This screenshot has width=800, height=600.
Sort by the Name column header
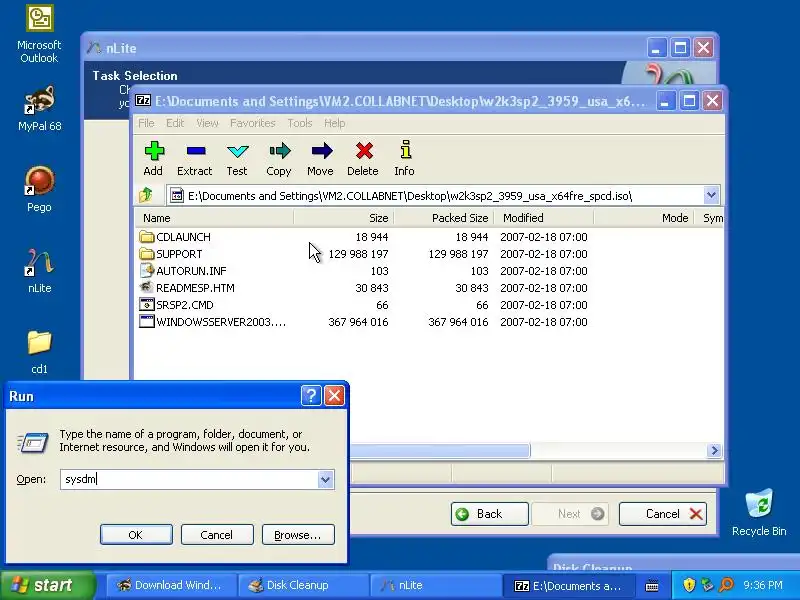(214, 218)
